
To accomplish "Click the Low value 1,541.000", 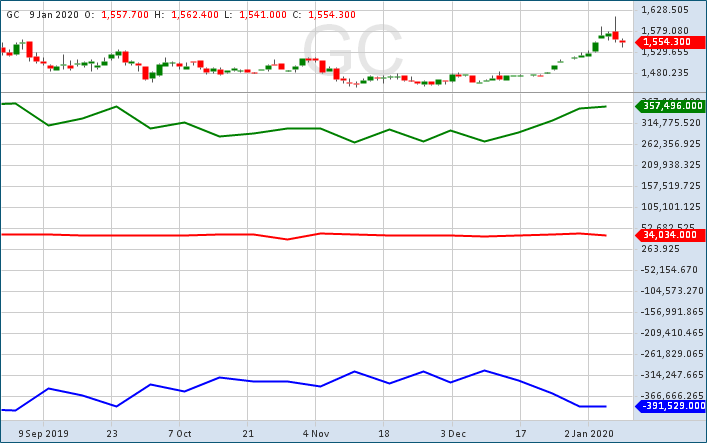I will [x=263, y=15].
